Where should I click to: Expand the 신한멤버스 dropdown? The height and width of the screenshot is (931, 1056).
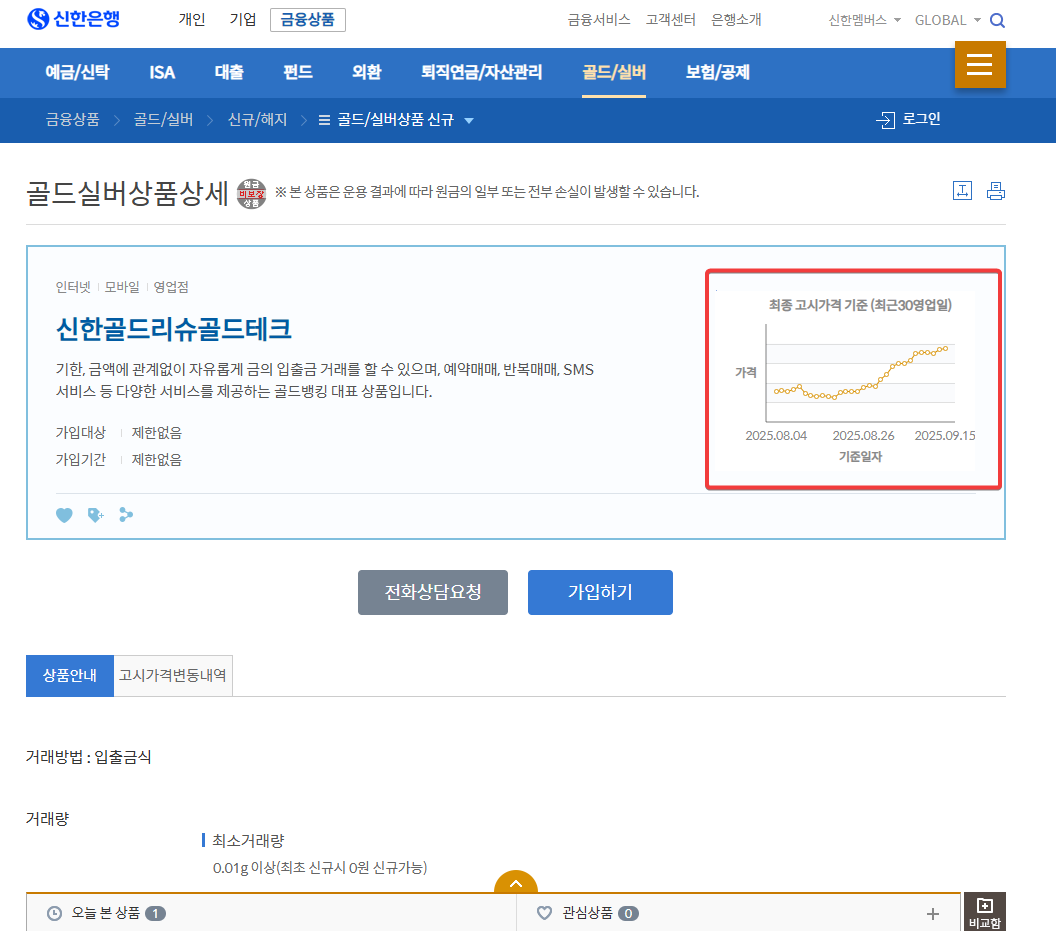[864, 20]
